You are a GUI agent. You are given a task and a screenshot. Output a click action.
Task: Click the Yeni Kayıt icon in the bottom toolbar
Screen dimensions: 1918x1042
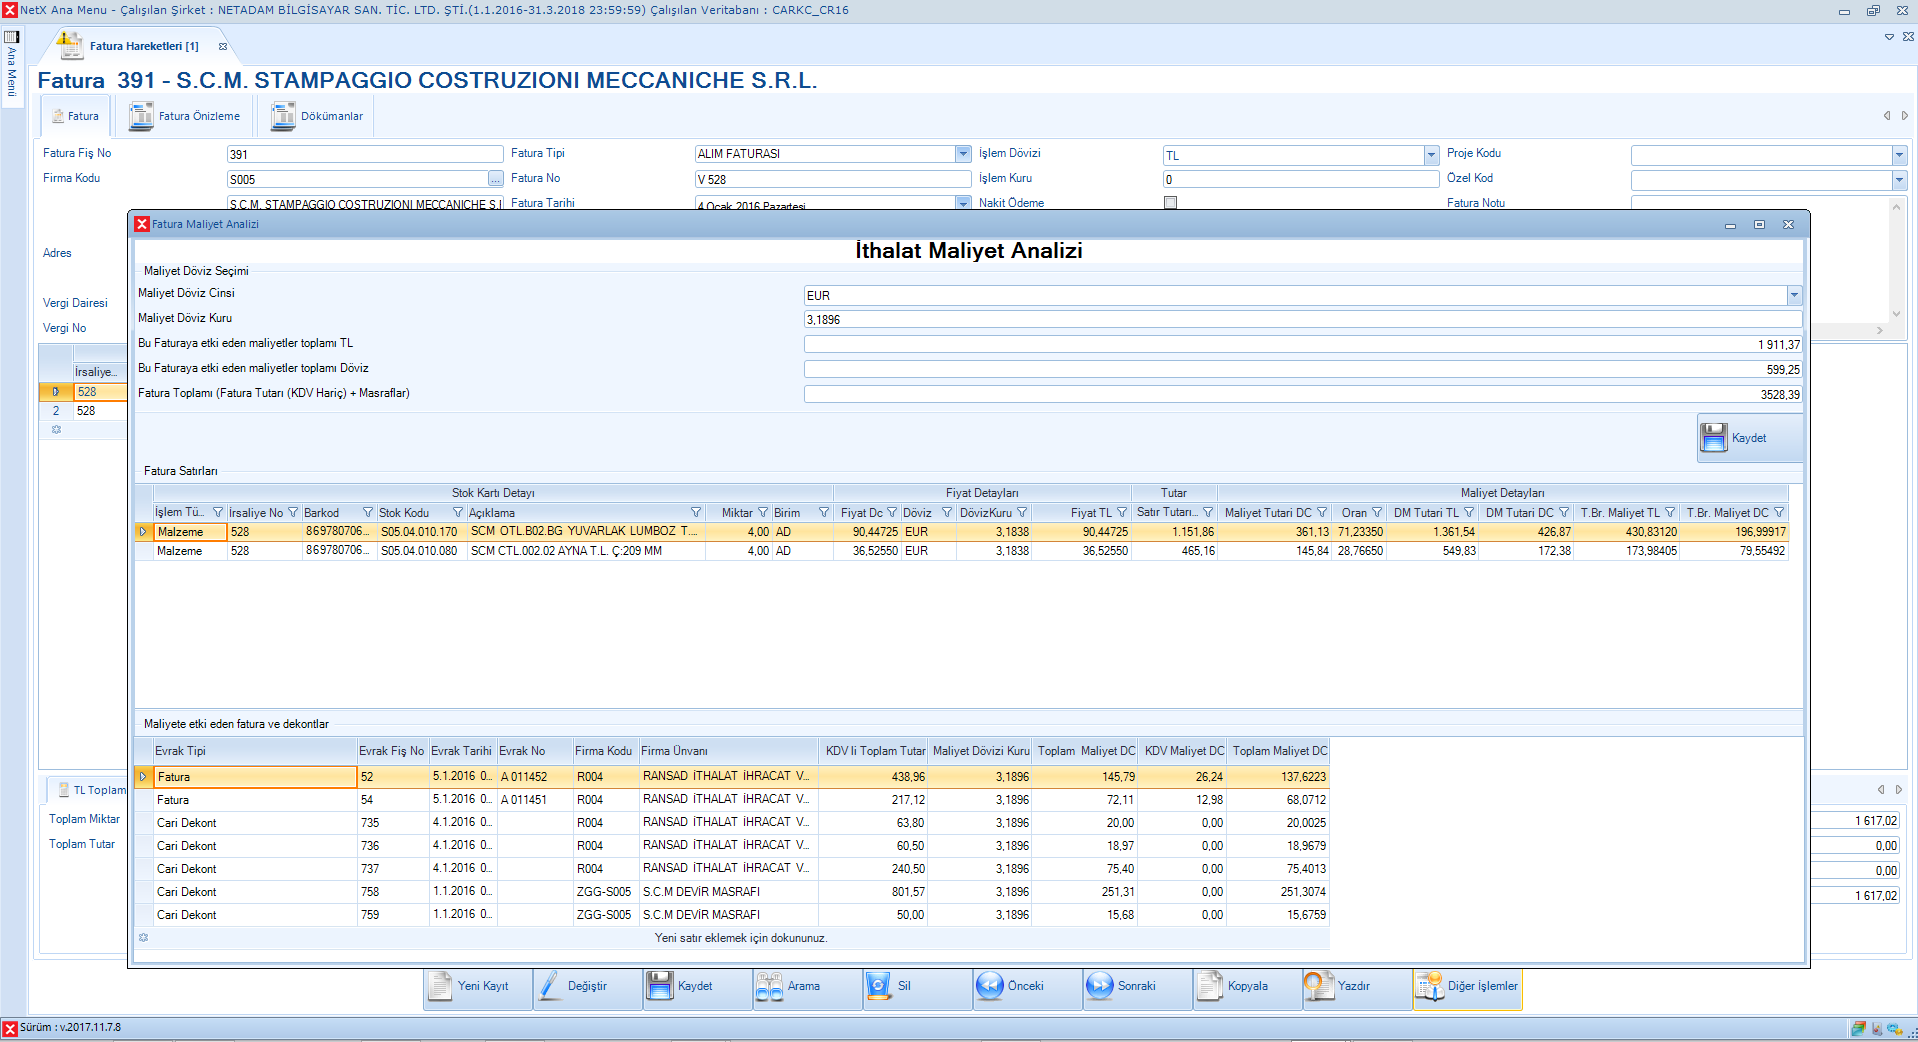point(441,986)
